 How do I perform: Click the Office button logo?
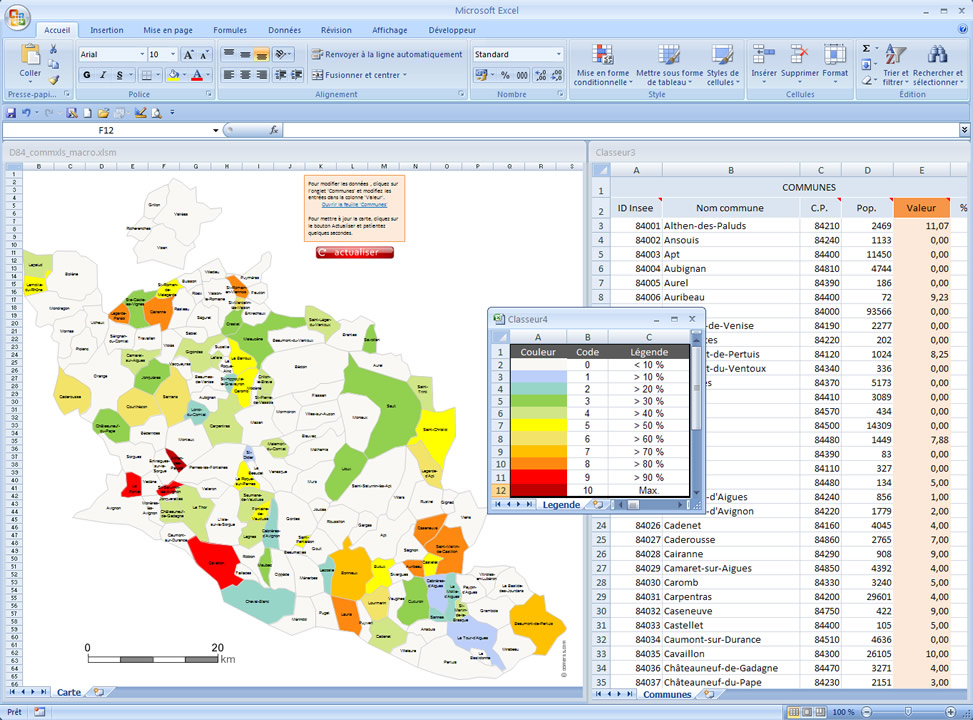[17, 17]
